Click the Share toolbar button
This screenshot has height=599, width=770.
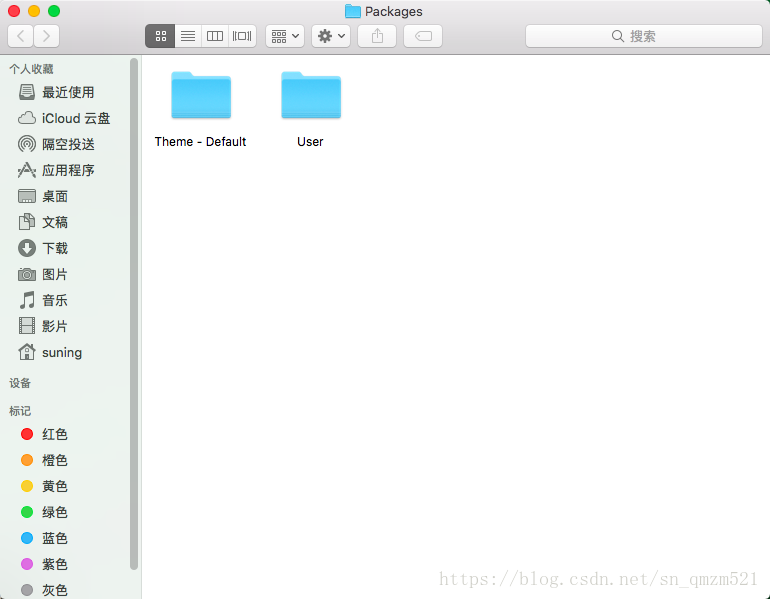coord(377,36)
